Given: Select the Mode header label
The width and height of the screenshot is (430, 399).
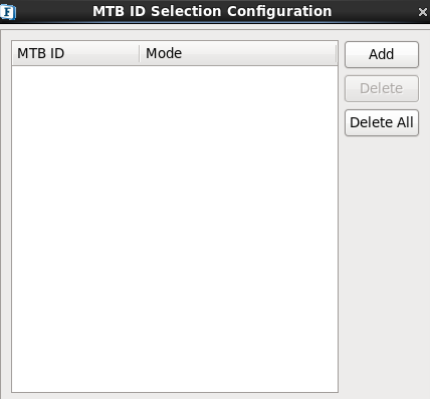Looking at the screenshot, I should [x=164, y=53].
